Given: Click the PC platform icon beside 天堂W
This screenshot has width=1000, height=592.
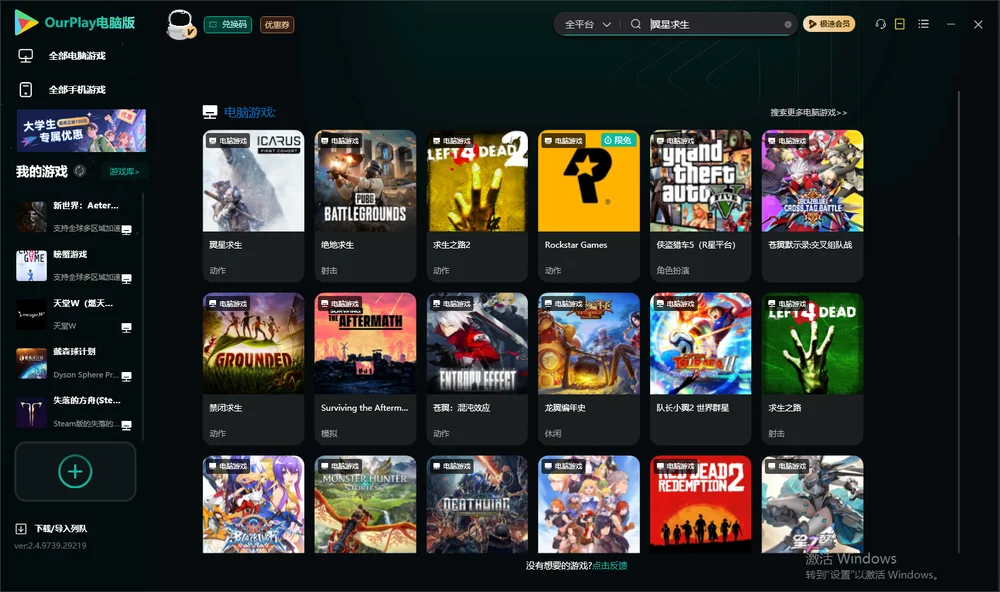Looking at the screenshot, I should pyautogui.click(x=126, y=328).
